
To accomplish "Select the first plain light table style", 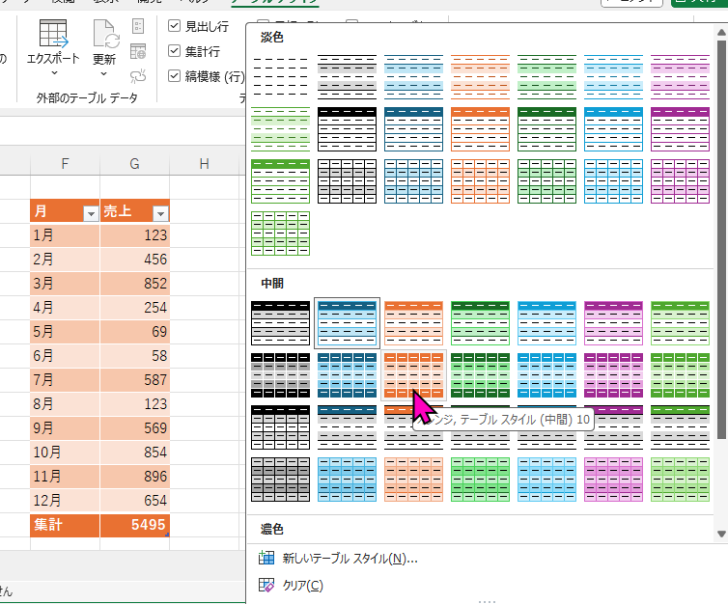I will coord(281,75).
